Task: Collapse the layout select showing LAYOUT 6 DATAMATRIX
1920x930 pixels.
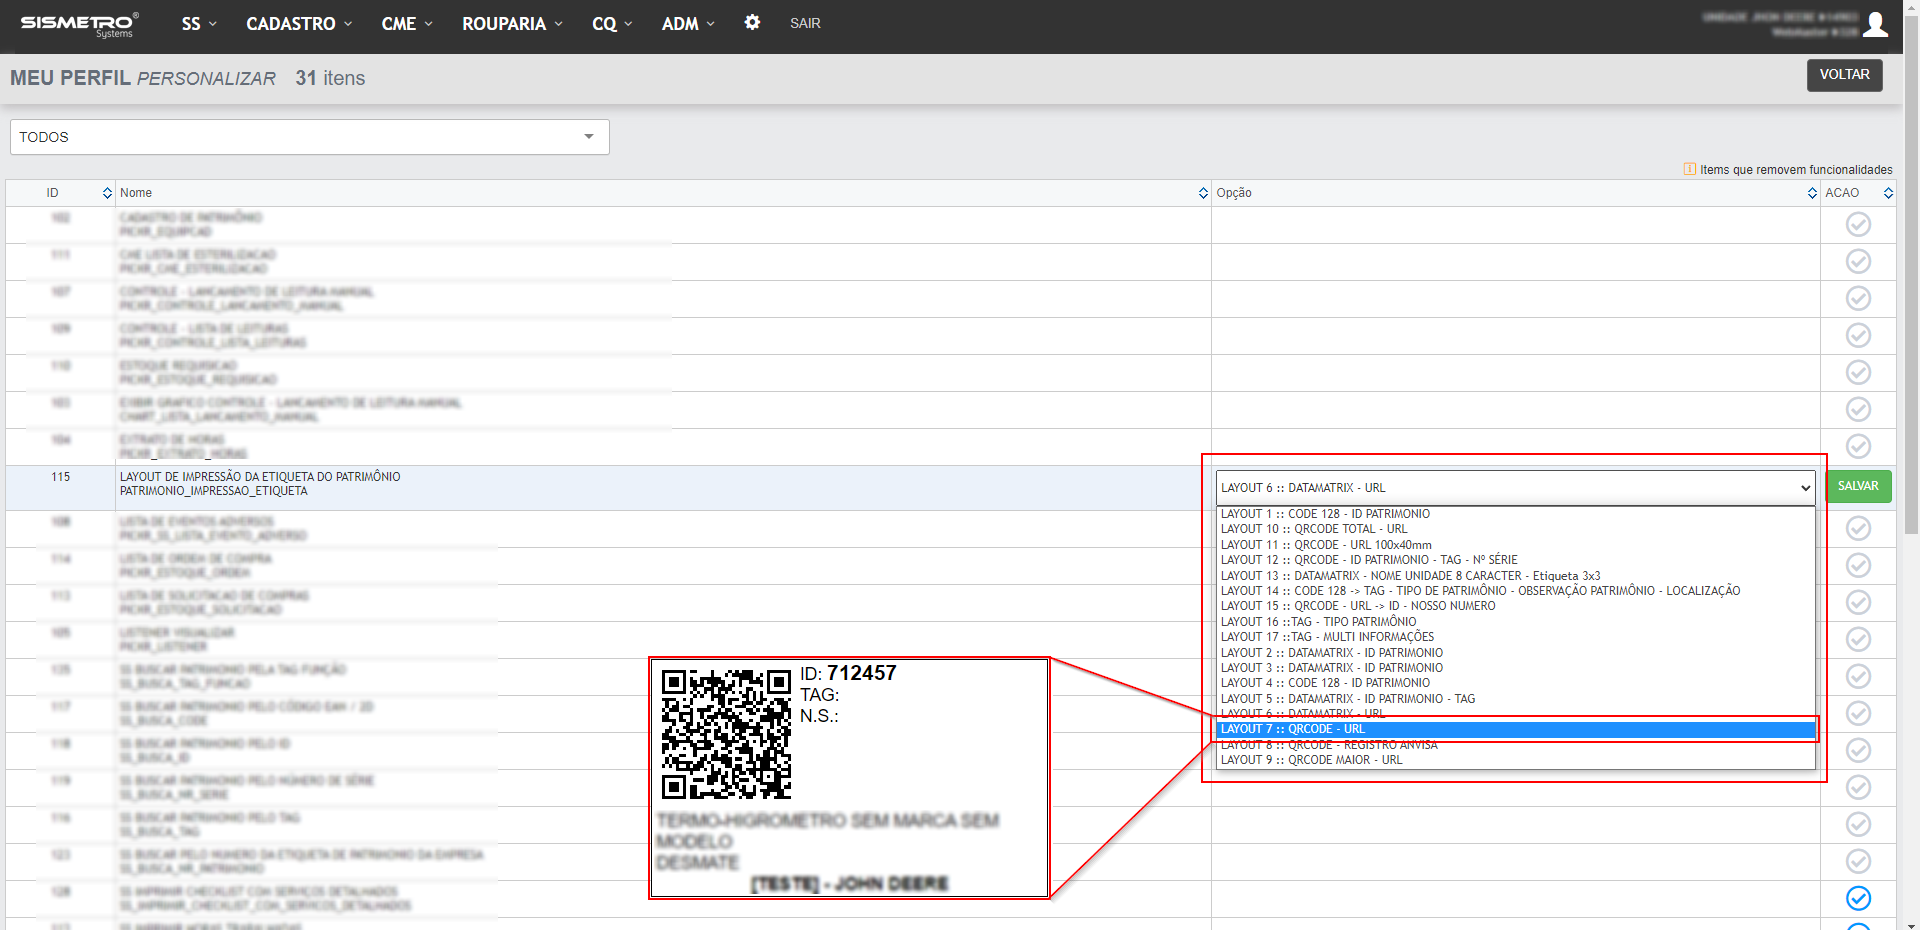Action: [1516, 488]
